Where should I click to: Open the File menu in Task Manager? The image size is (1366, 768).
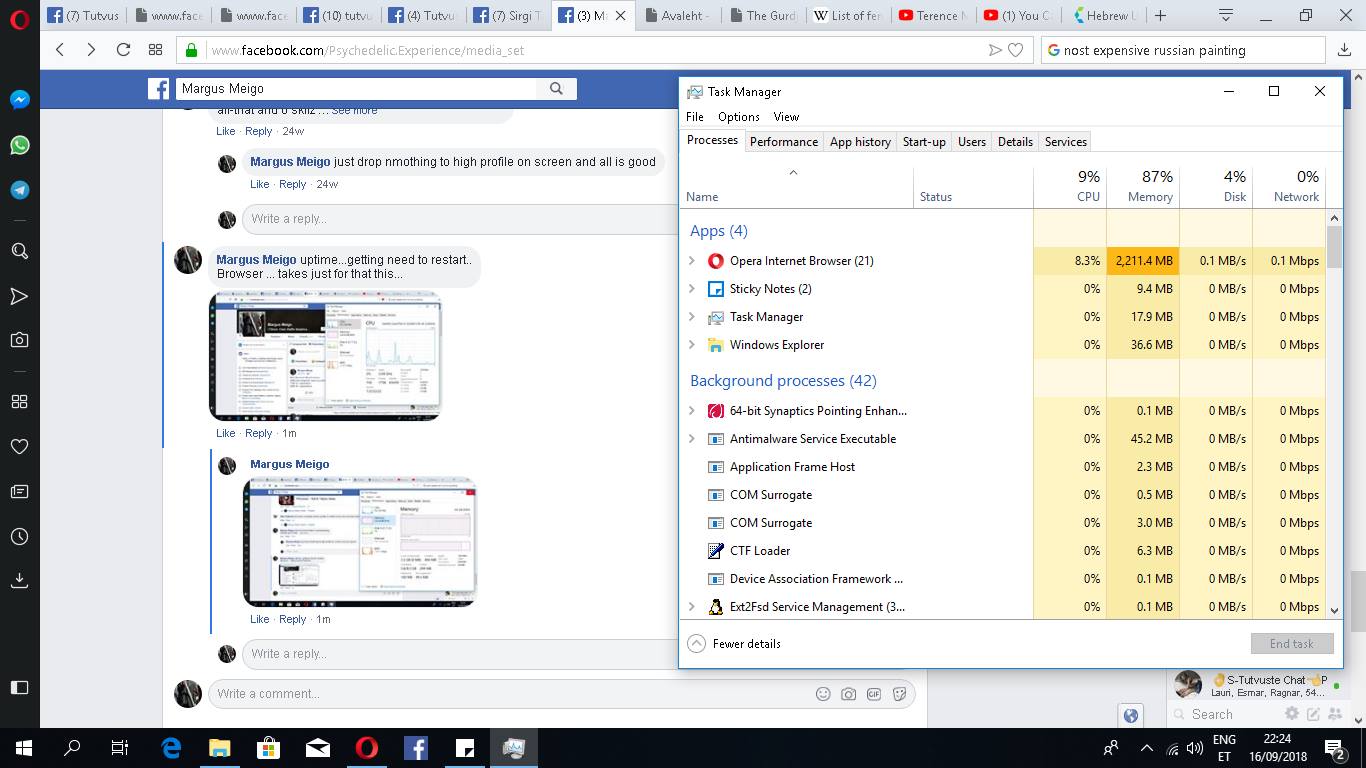coord(695,117)
